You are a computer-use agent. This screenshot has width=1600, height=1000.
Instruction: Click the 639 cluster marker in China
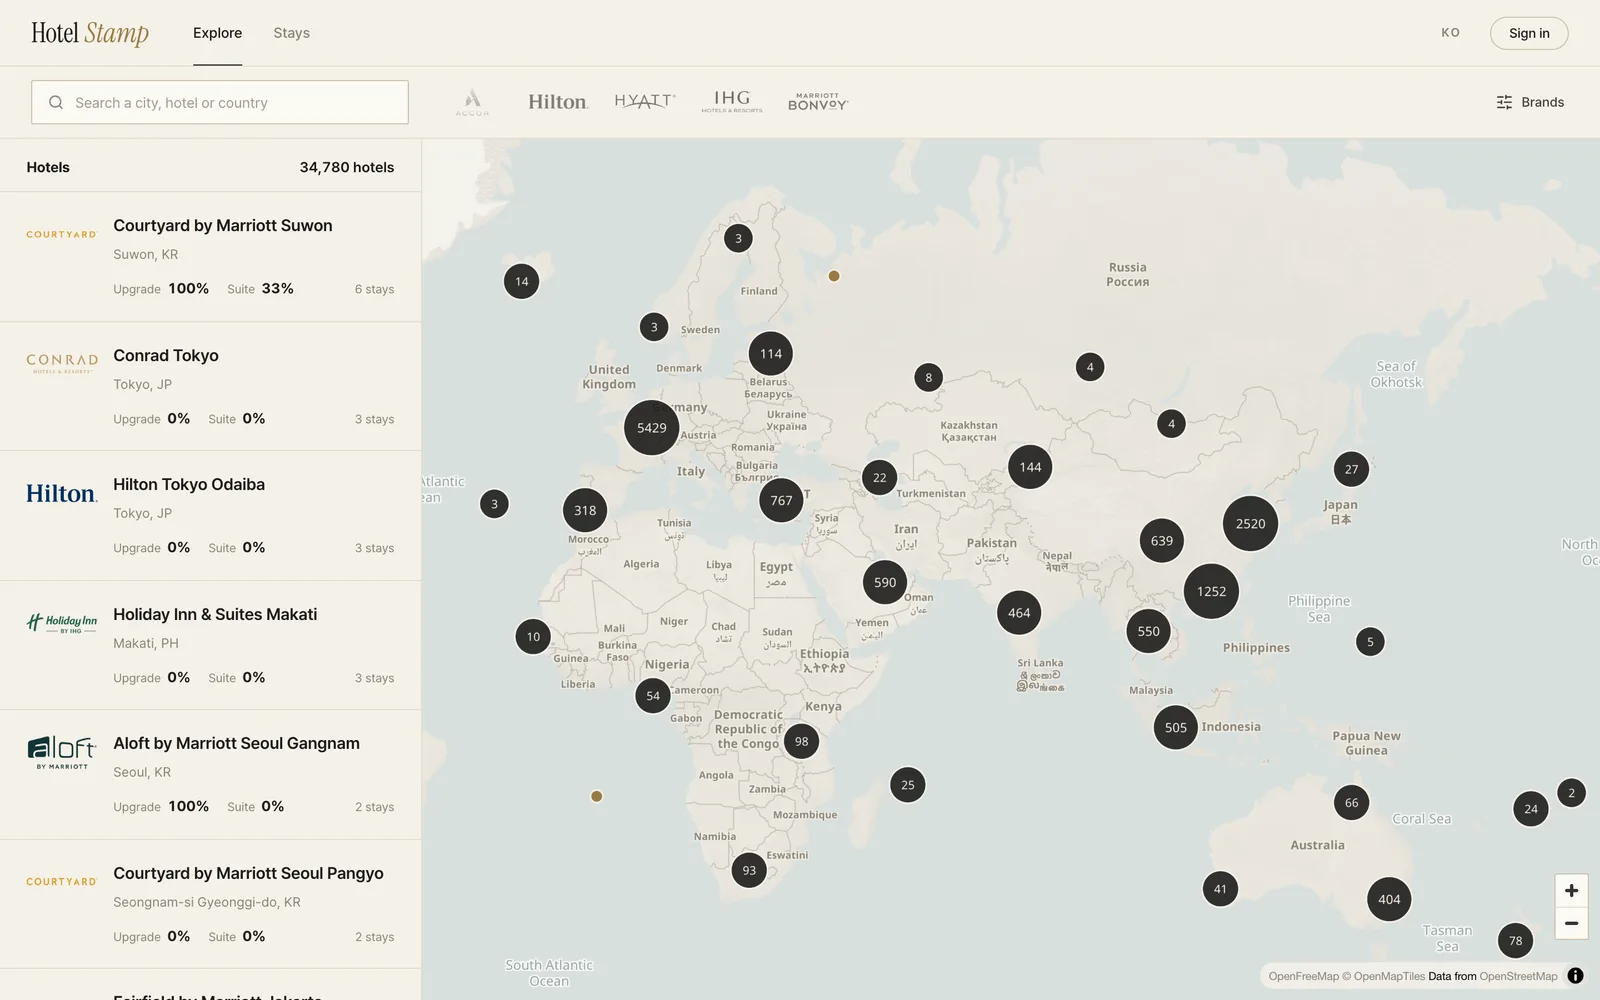click(1161, 541)
